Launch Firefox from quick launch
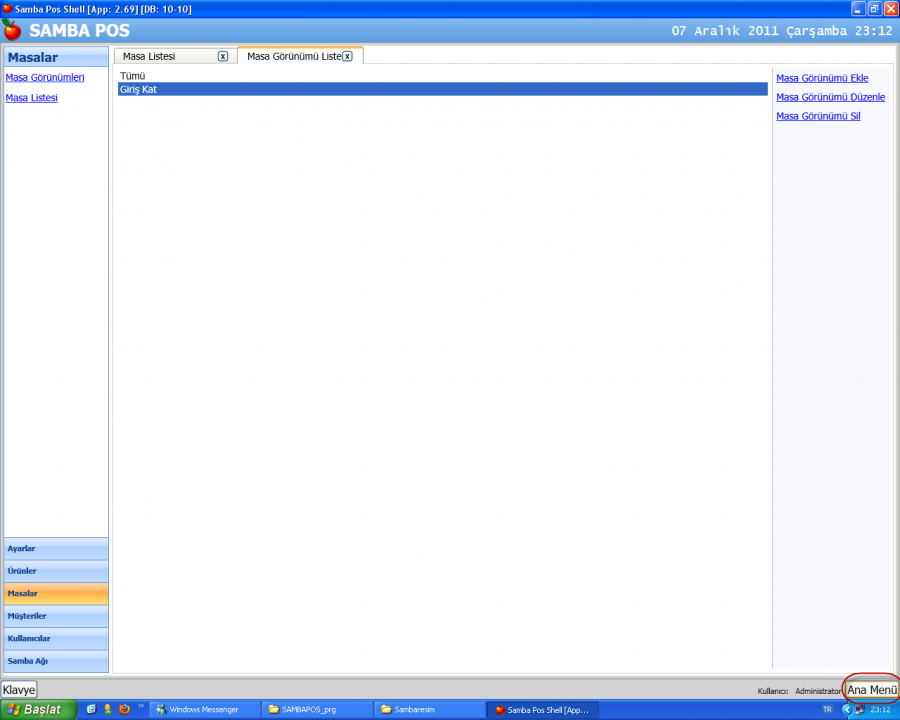 pos(124,709)
